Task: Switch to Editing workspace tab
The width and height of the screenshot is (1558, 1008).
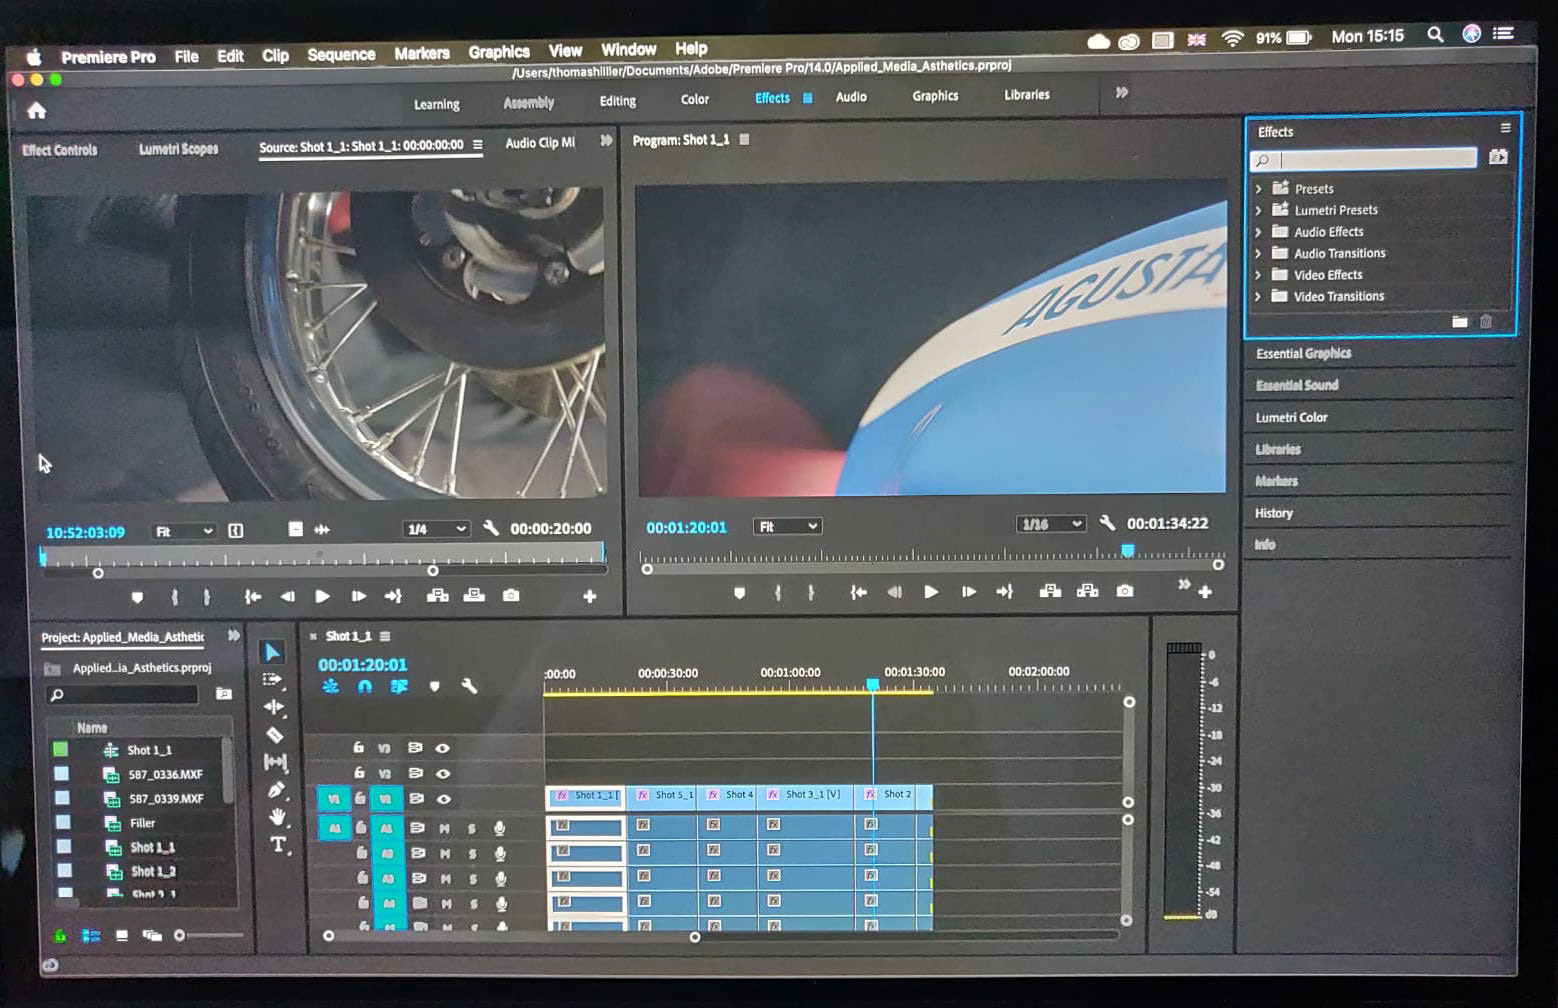Action: tap(617, 100)
